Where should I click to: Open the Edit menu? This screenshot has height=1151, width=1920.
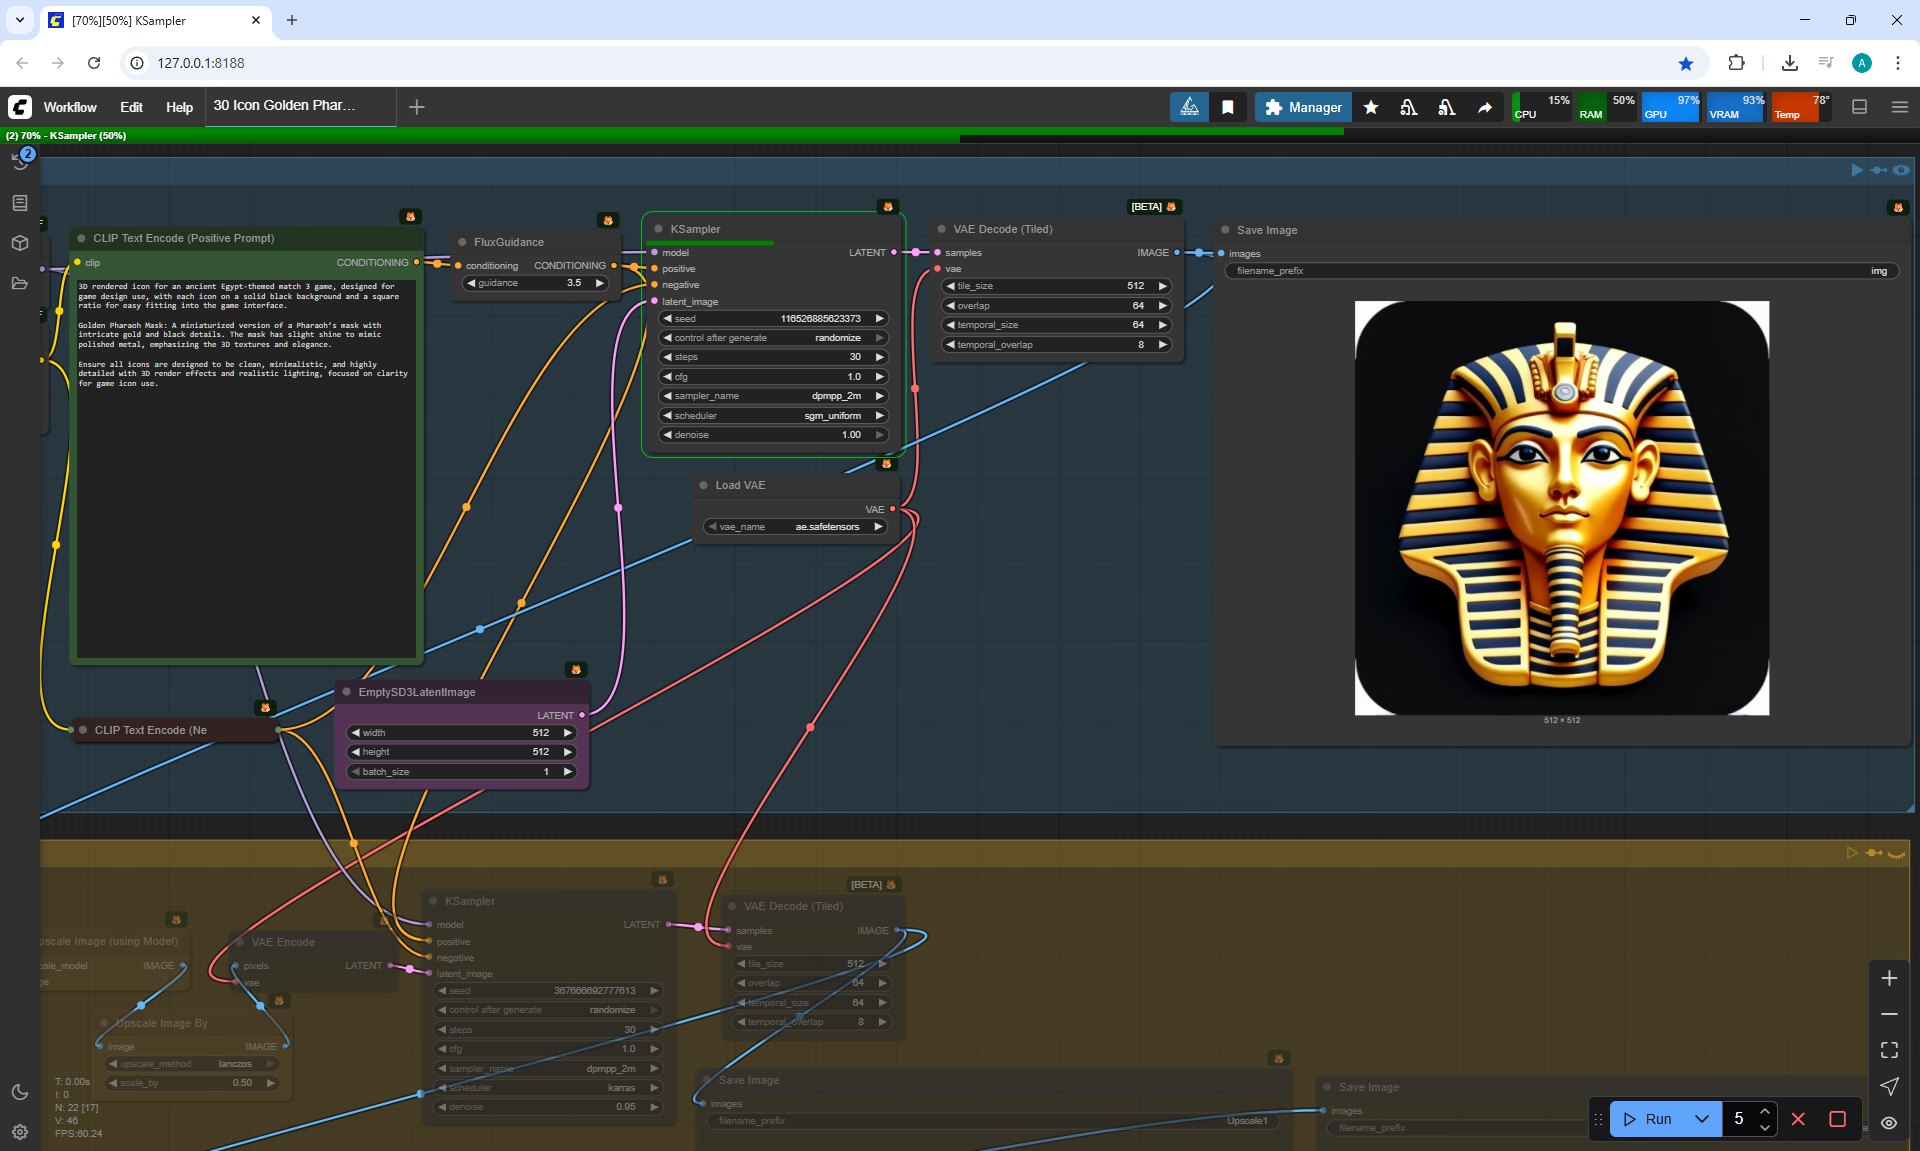pos(131,107)
